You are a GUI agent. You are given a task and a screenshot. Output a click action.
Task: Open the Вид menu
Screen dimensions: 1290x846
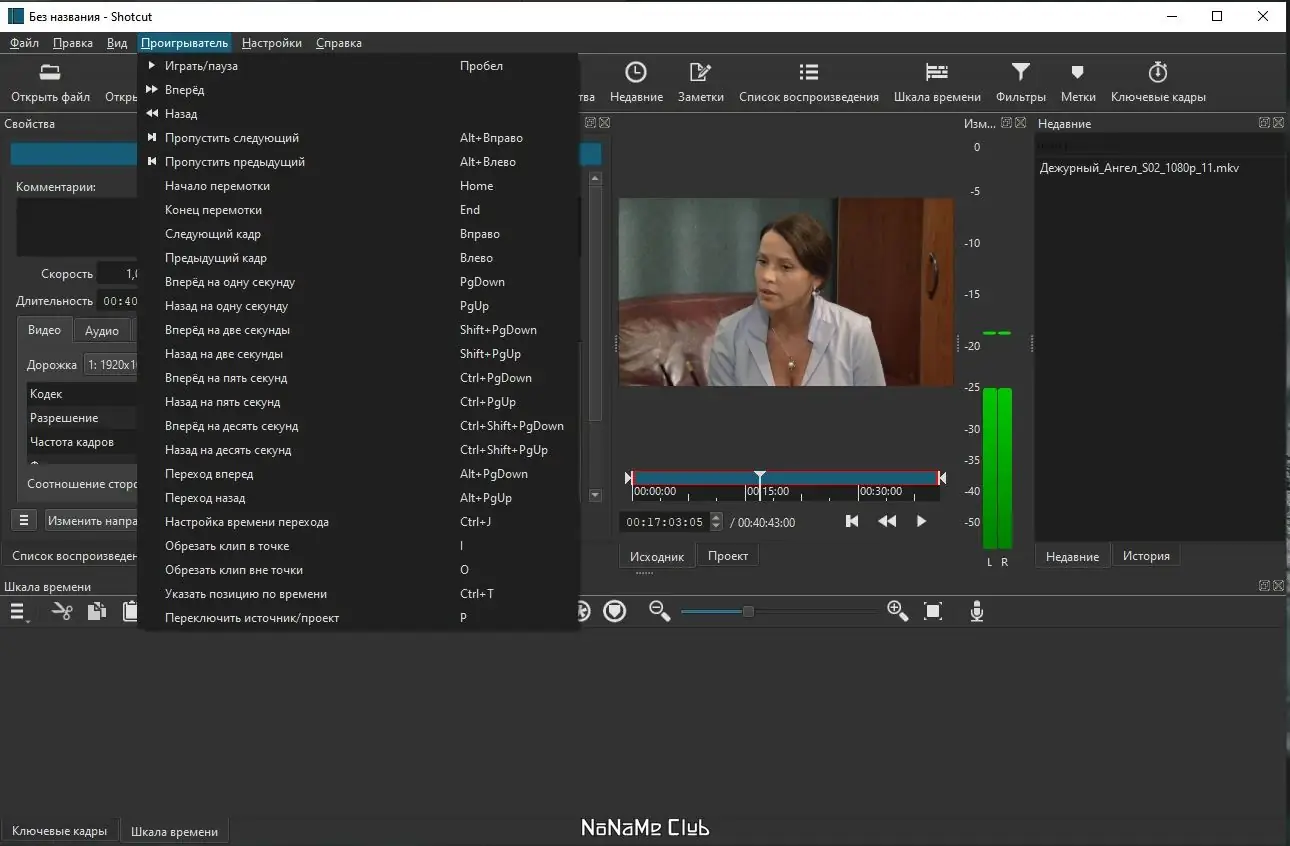click(x=117, y=43)
